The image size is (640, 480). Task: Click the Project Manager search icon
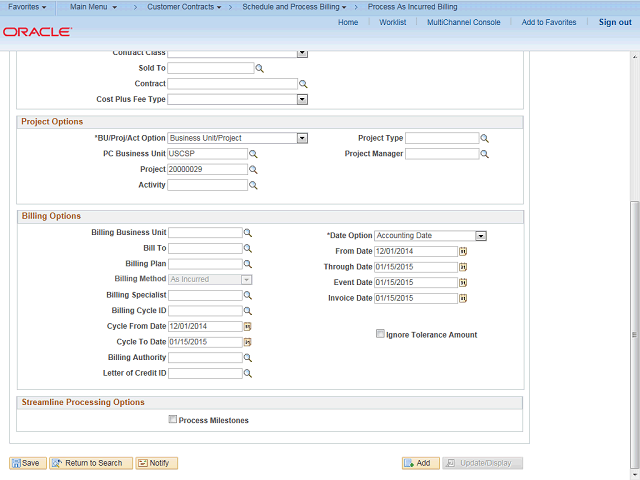484,155
